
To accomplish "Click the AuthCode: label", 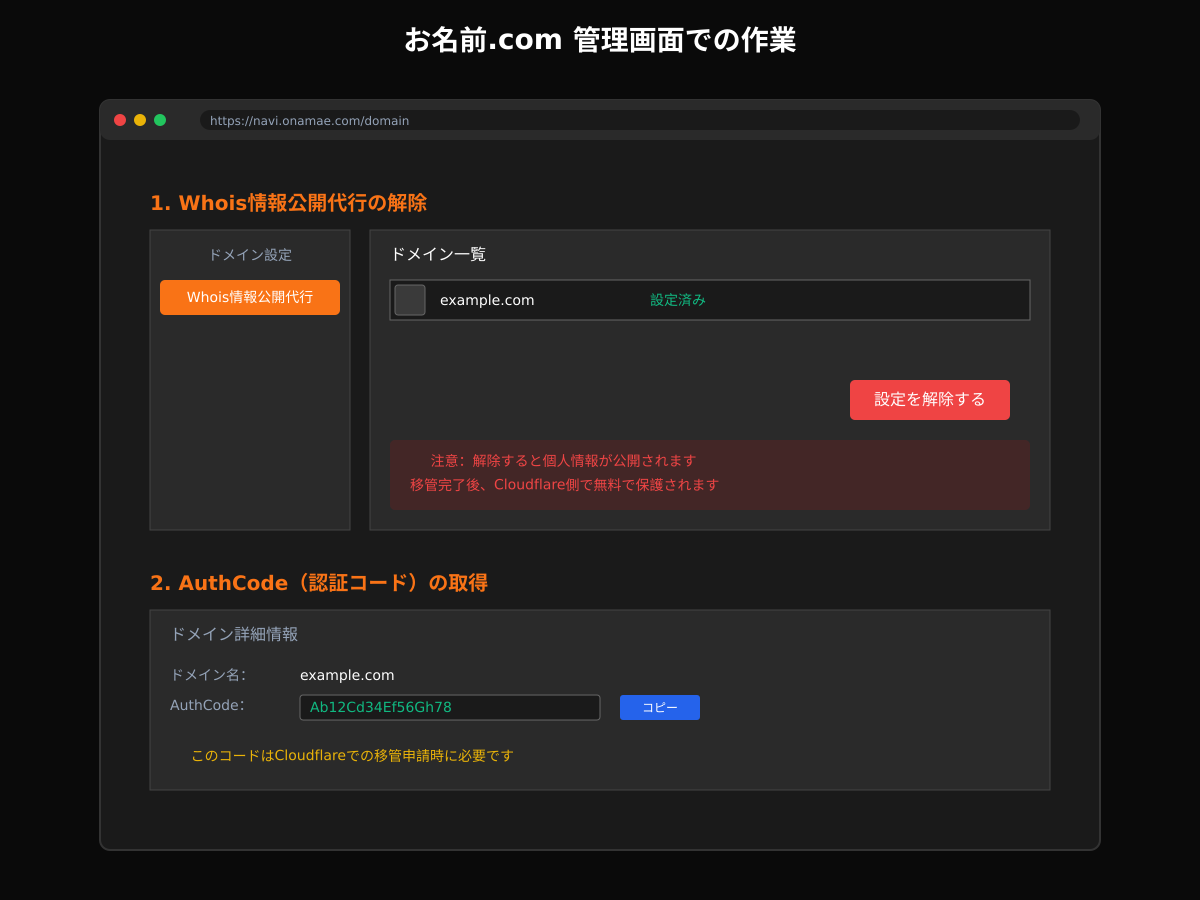I will click(207, 705).
